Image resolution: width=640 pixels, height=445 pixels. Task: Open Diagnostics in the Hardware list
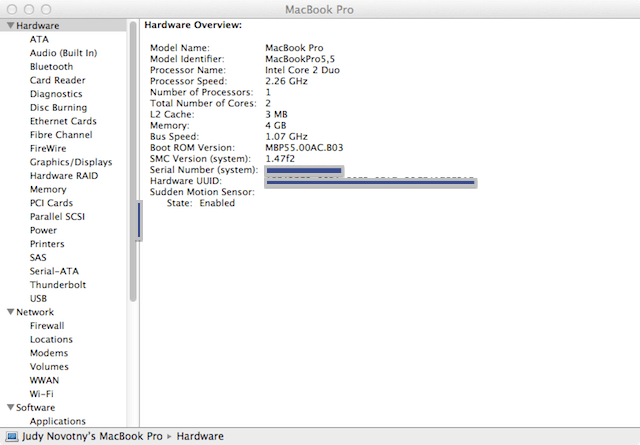point(56,94)
